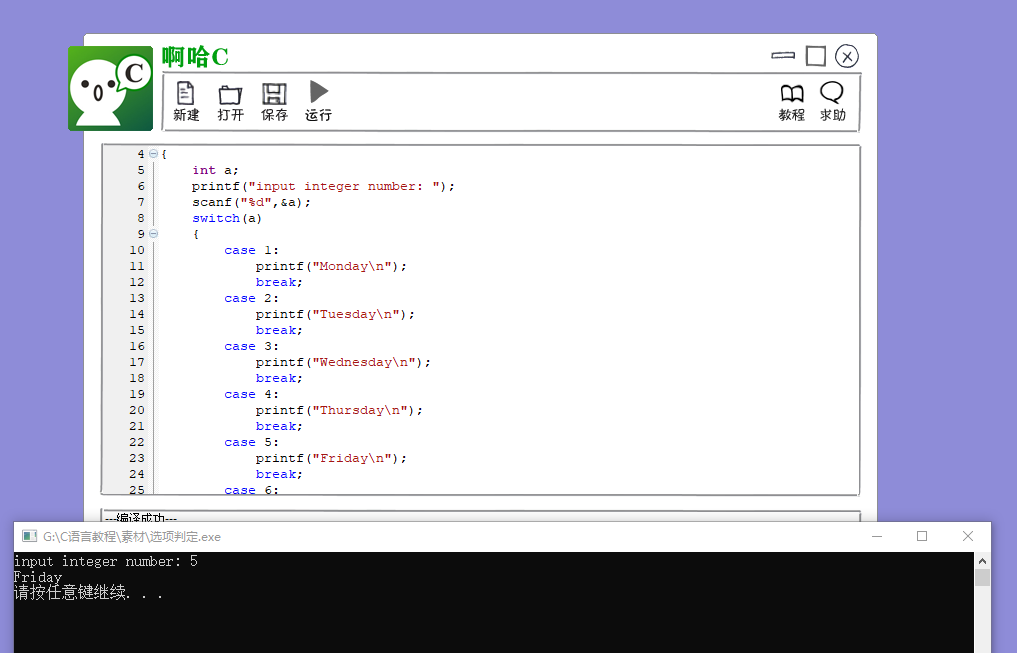
Task: Click the "case 2:" line
Action: click(252, 298)
